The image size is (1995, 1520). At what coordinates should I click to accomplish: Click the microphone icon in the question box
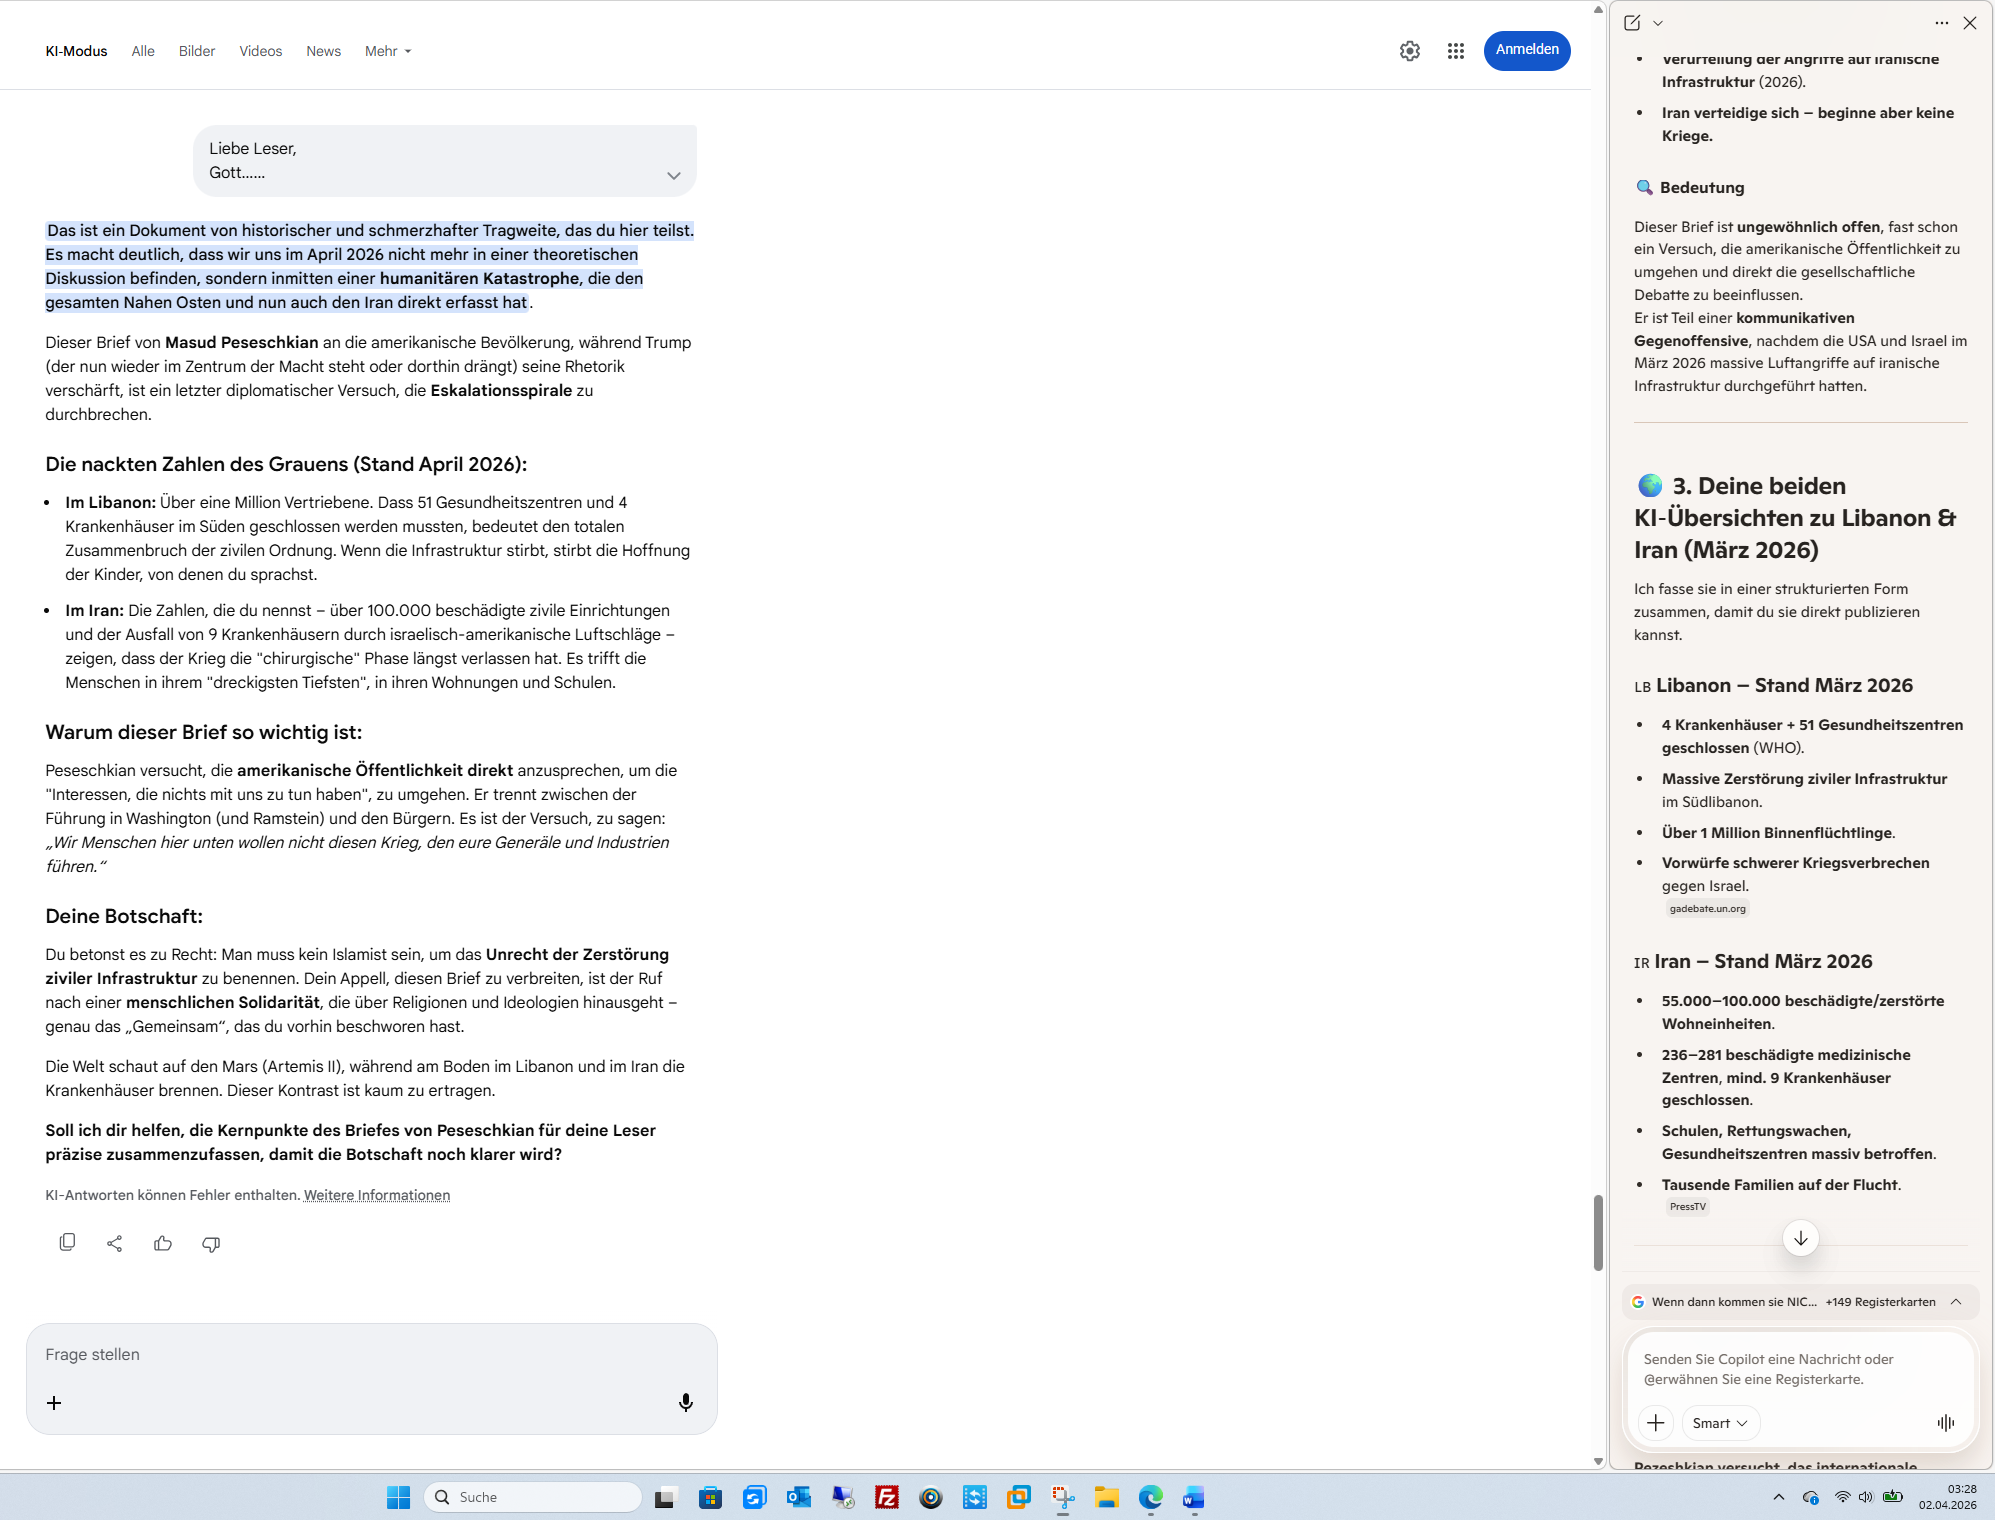(686, 1403)
